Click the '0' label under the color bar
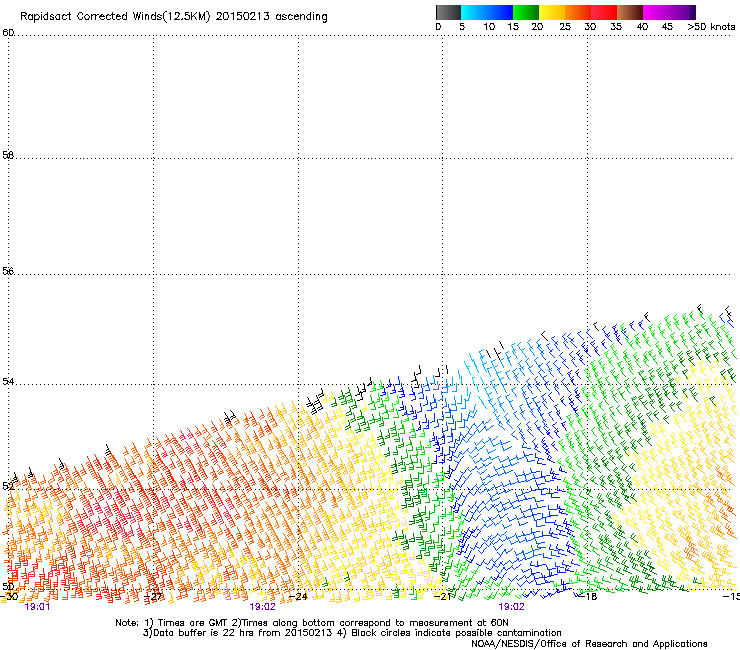 click(438, 27)
